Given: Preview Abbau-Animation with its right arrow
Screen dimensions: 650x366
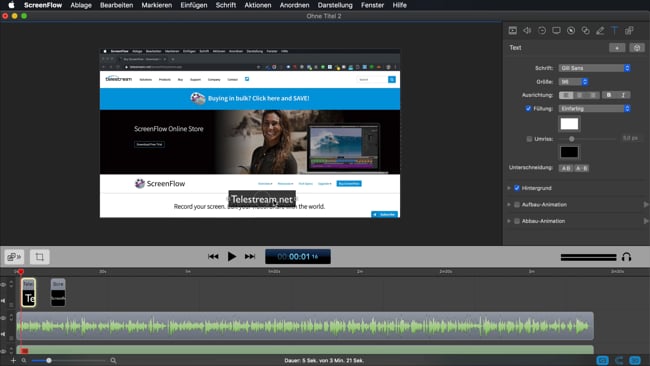Looking at the screenshot, I should [645, 221].
